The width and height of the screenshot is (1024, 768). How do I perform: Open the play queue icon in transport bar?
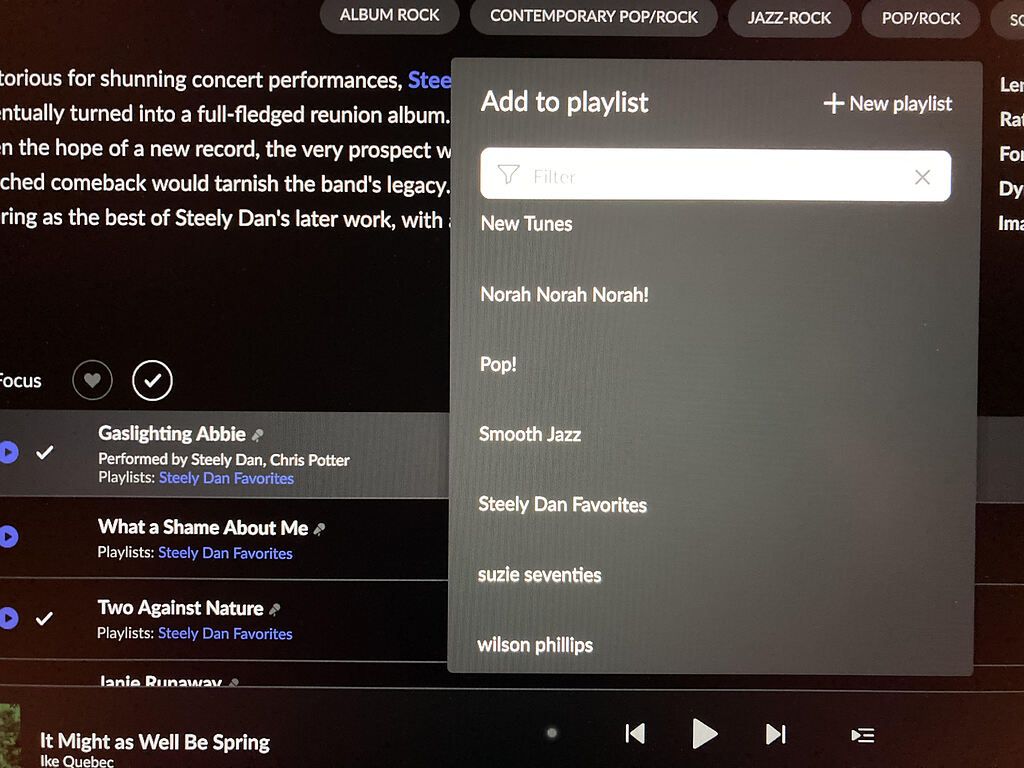862,734
